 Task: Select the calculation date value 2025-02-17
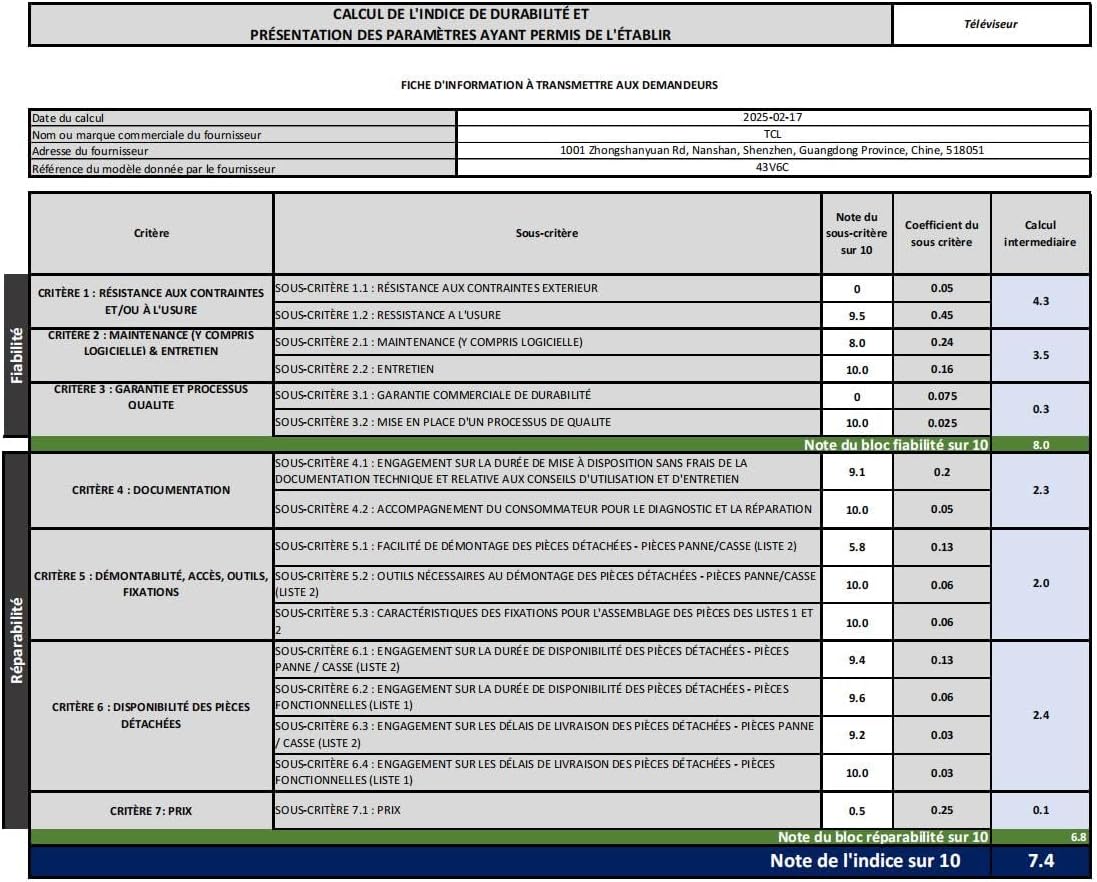point(772,117)
